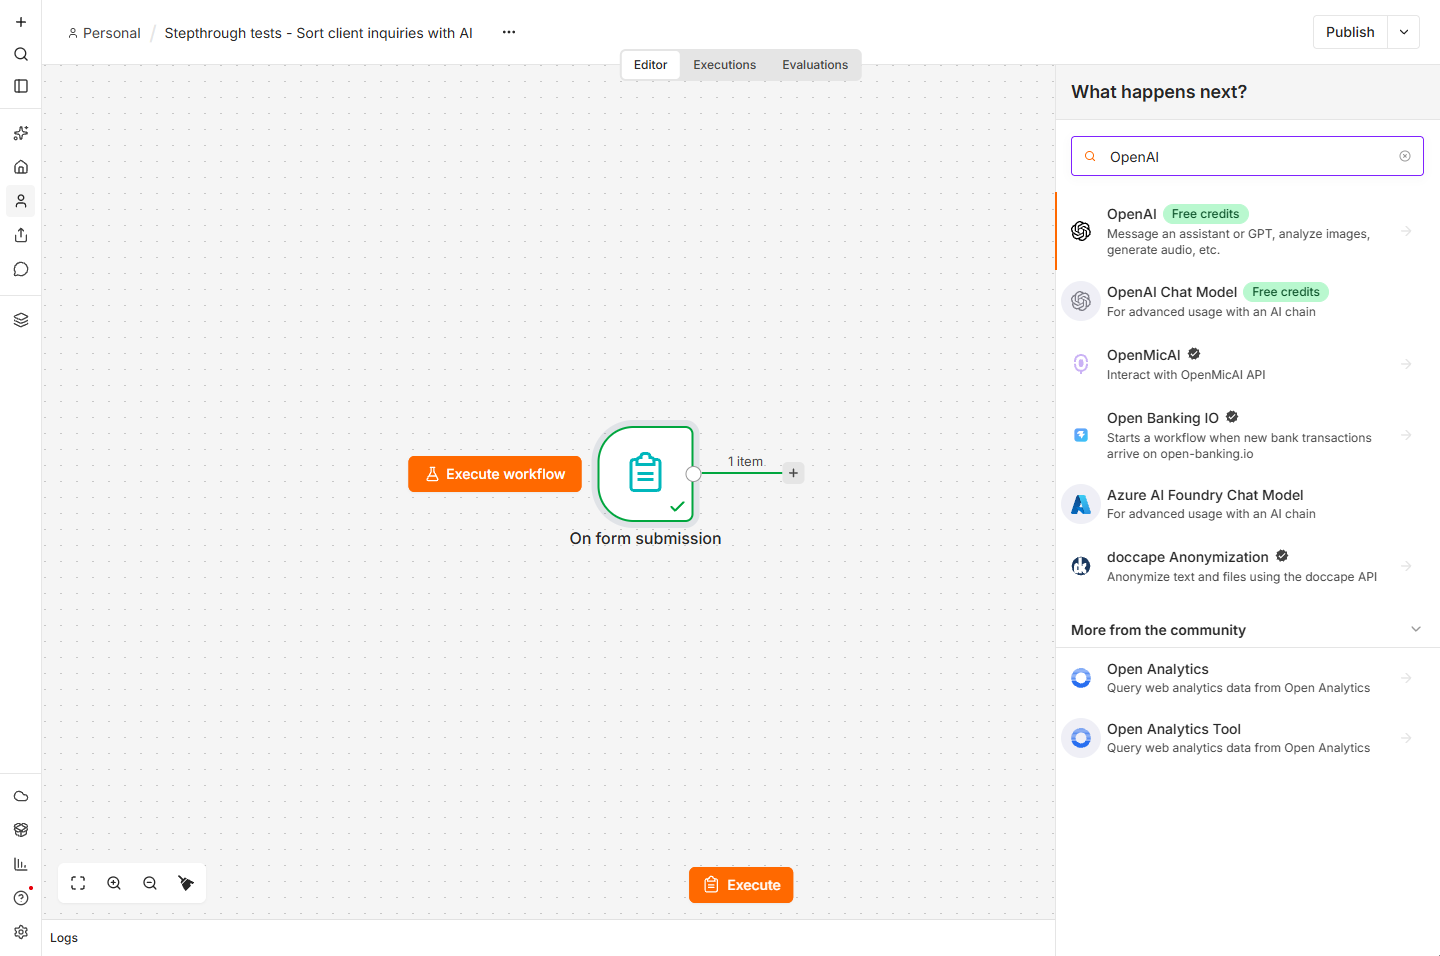
Task: Choose the OpenAI Chat Model result
Action: point(1247,301)
